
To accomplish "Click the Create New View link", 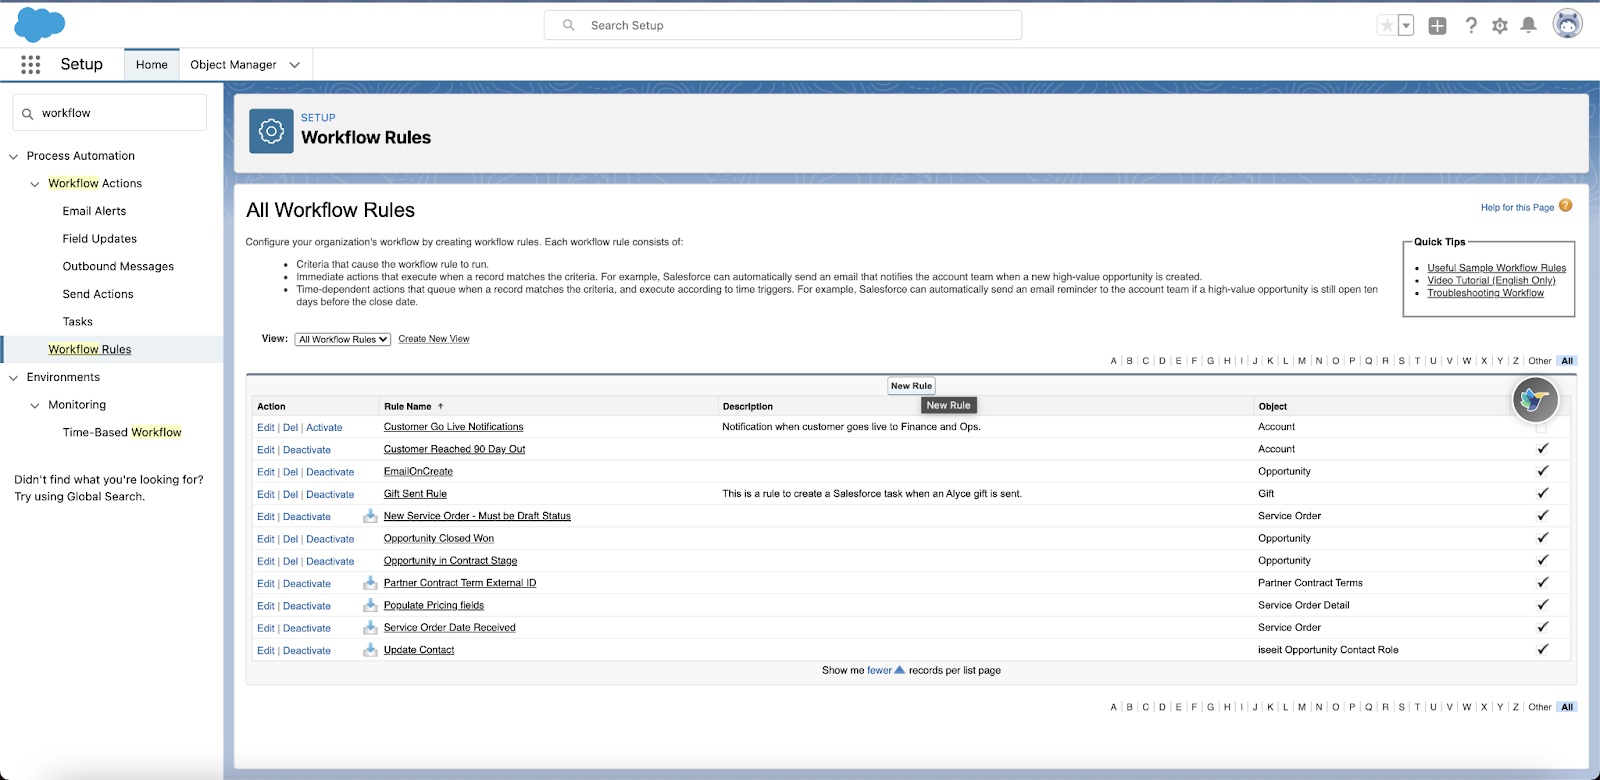I will tap(434, 339).
